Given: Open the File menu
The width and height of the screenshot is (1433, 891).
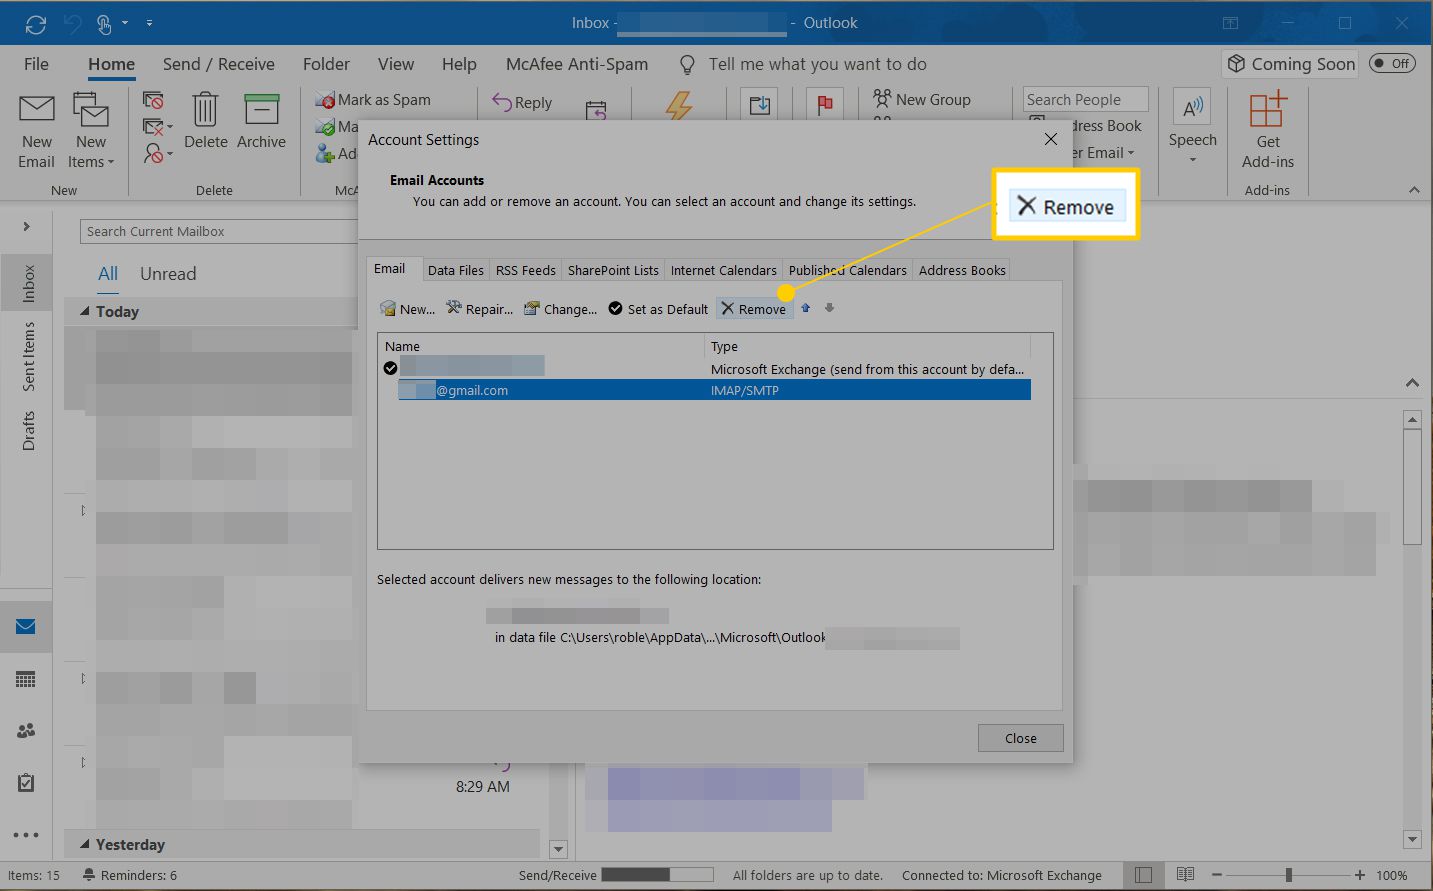Looking at the screenshot, I should [x=36, y=64].
